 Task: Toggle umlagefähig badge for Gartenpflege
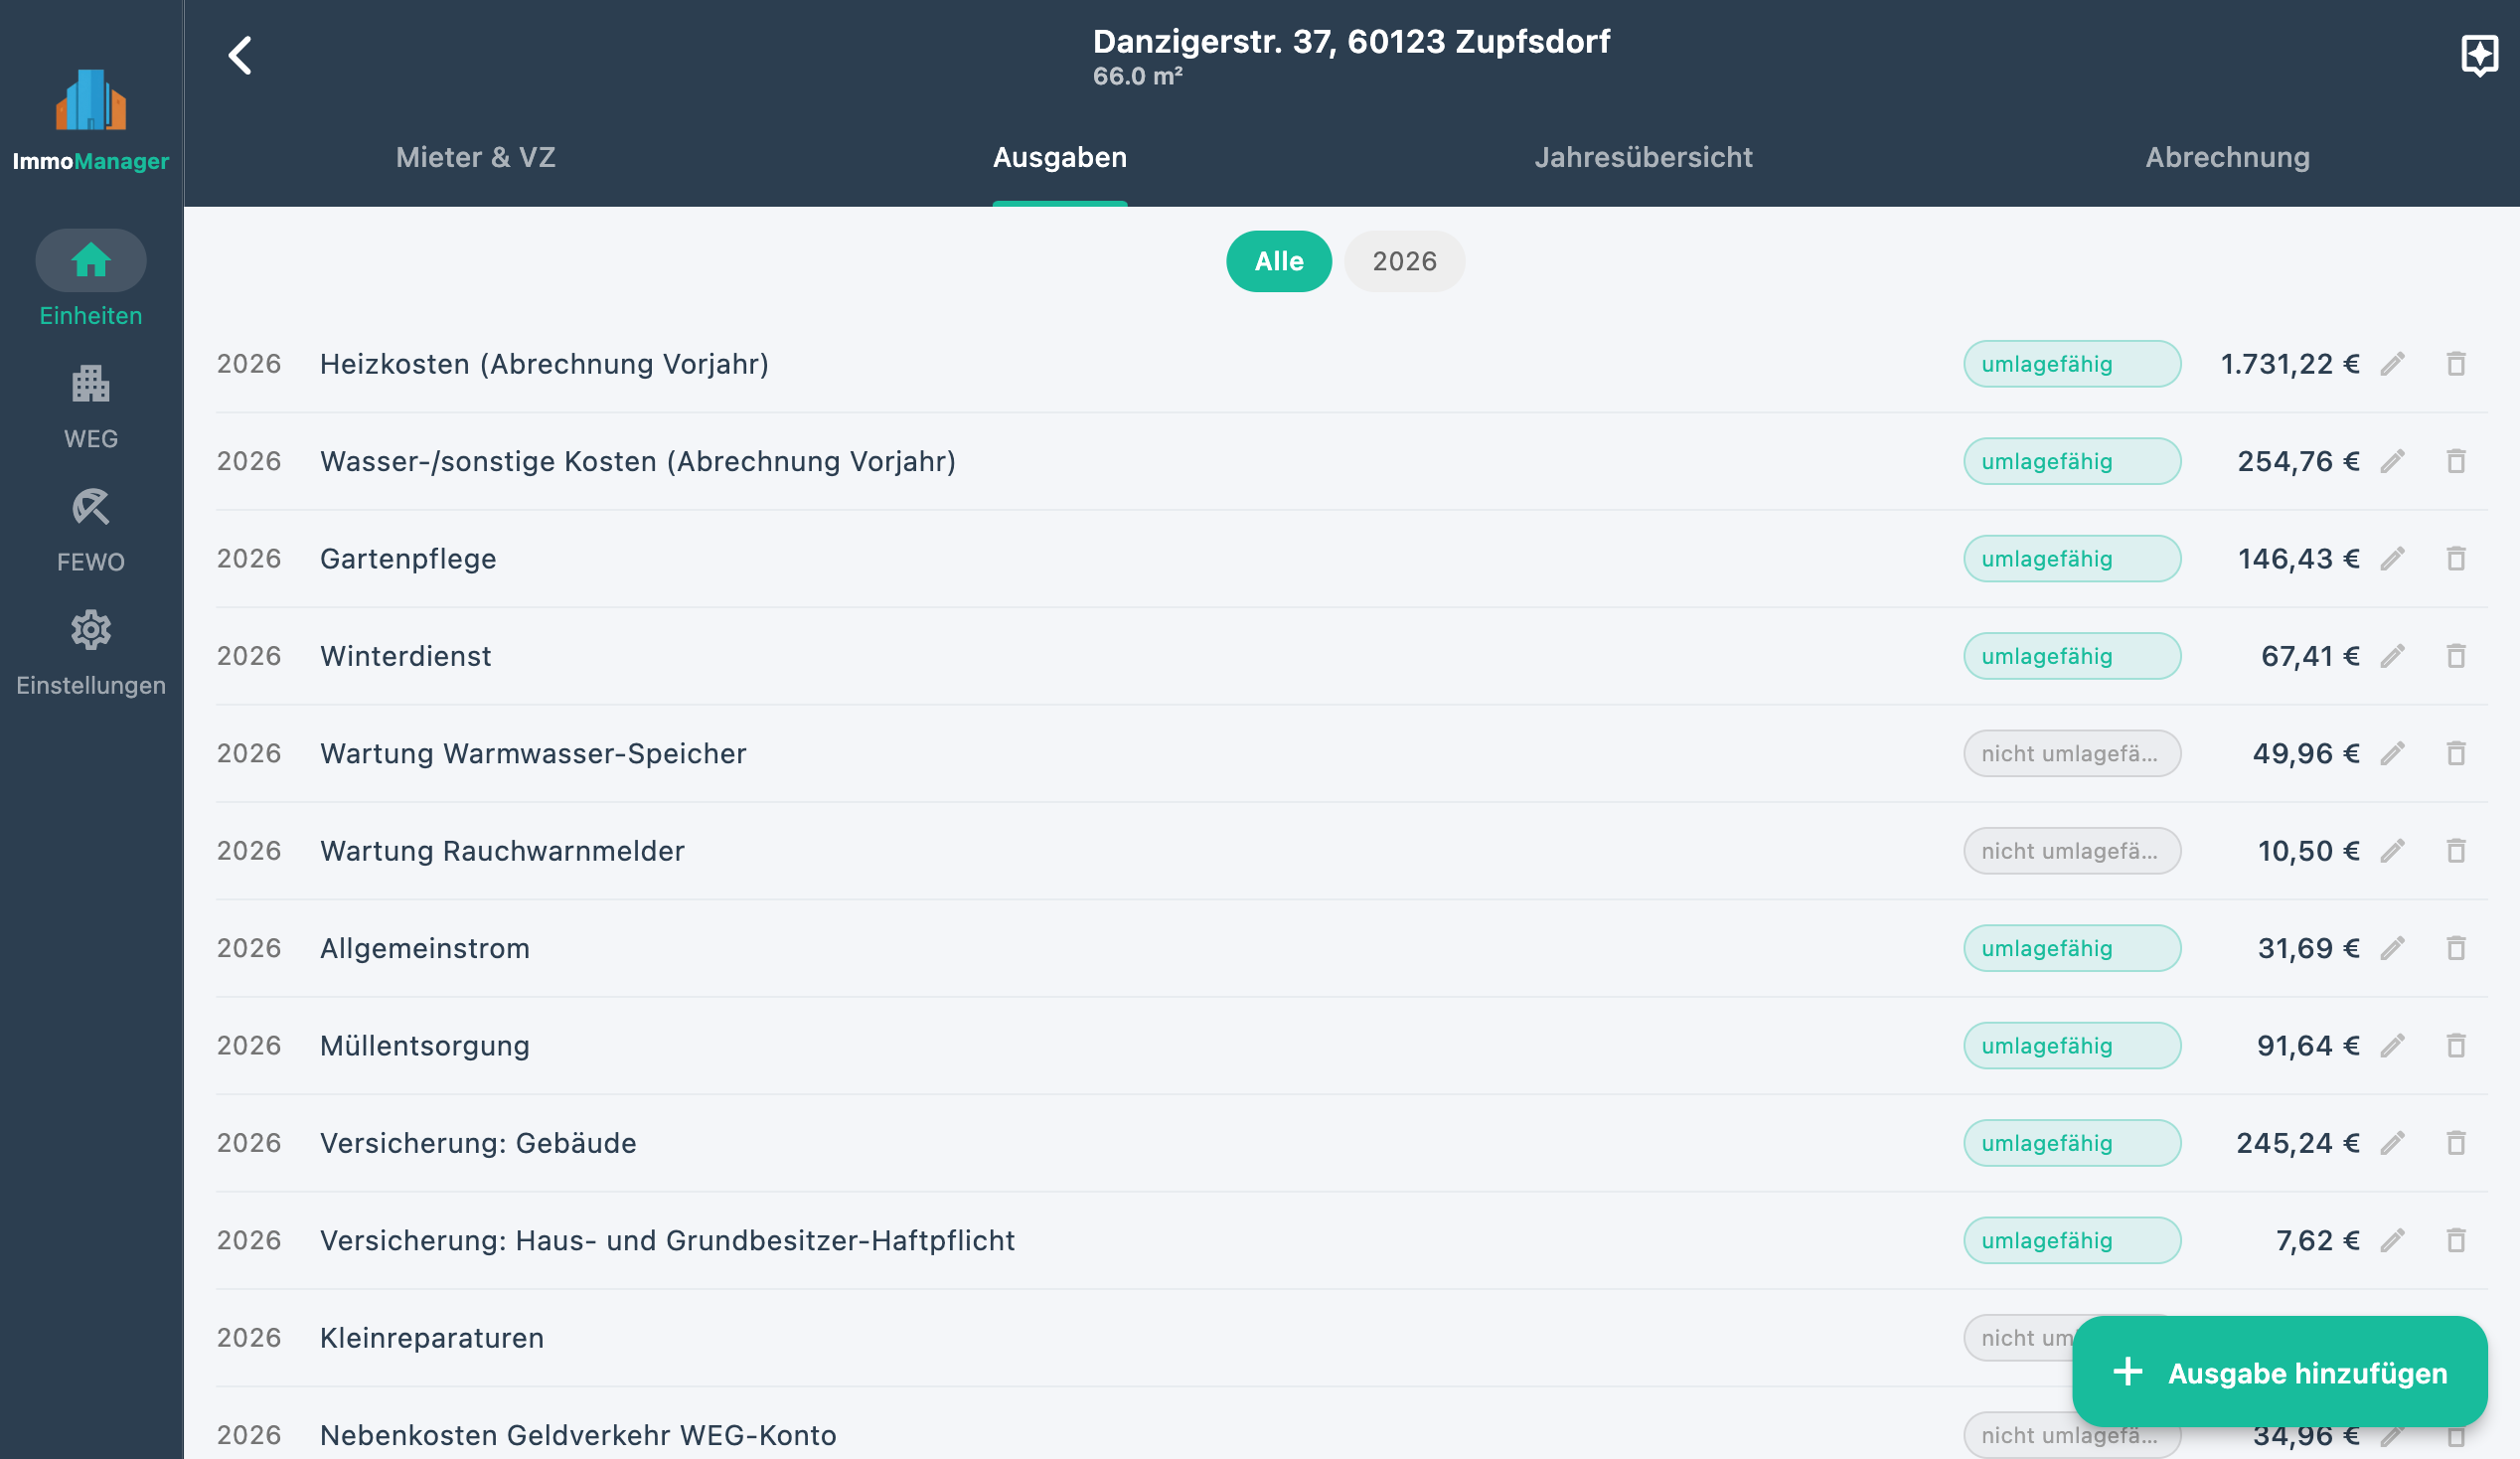point(2072,558)
